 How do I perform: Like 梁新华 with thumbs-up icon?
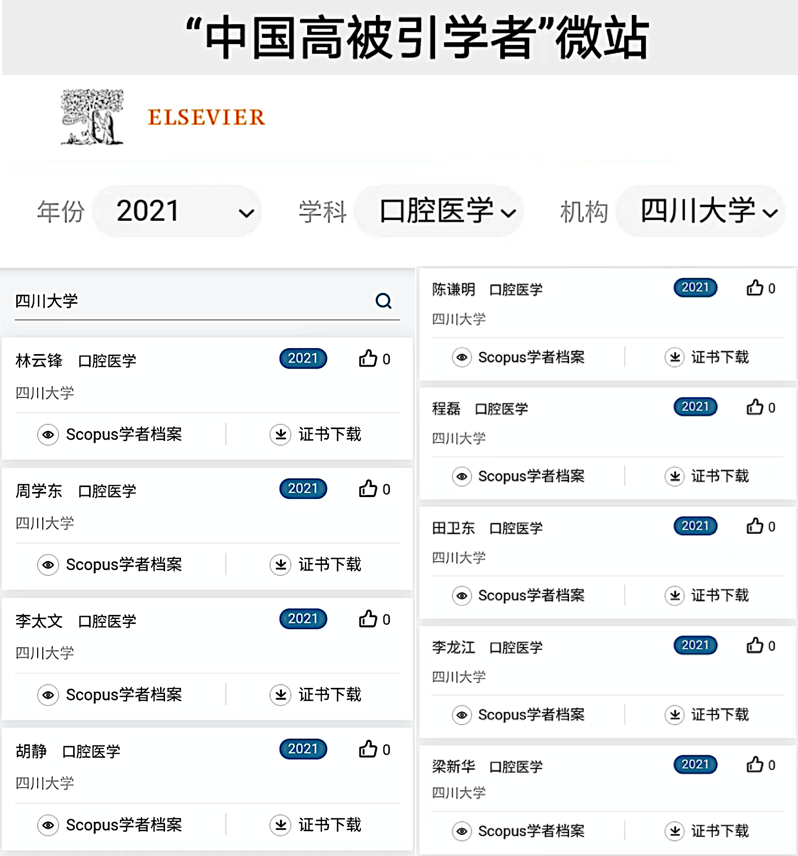point(755,765)
